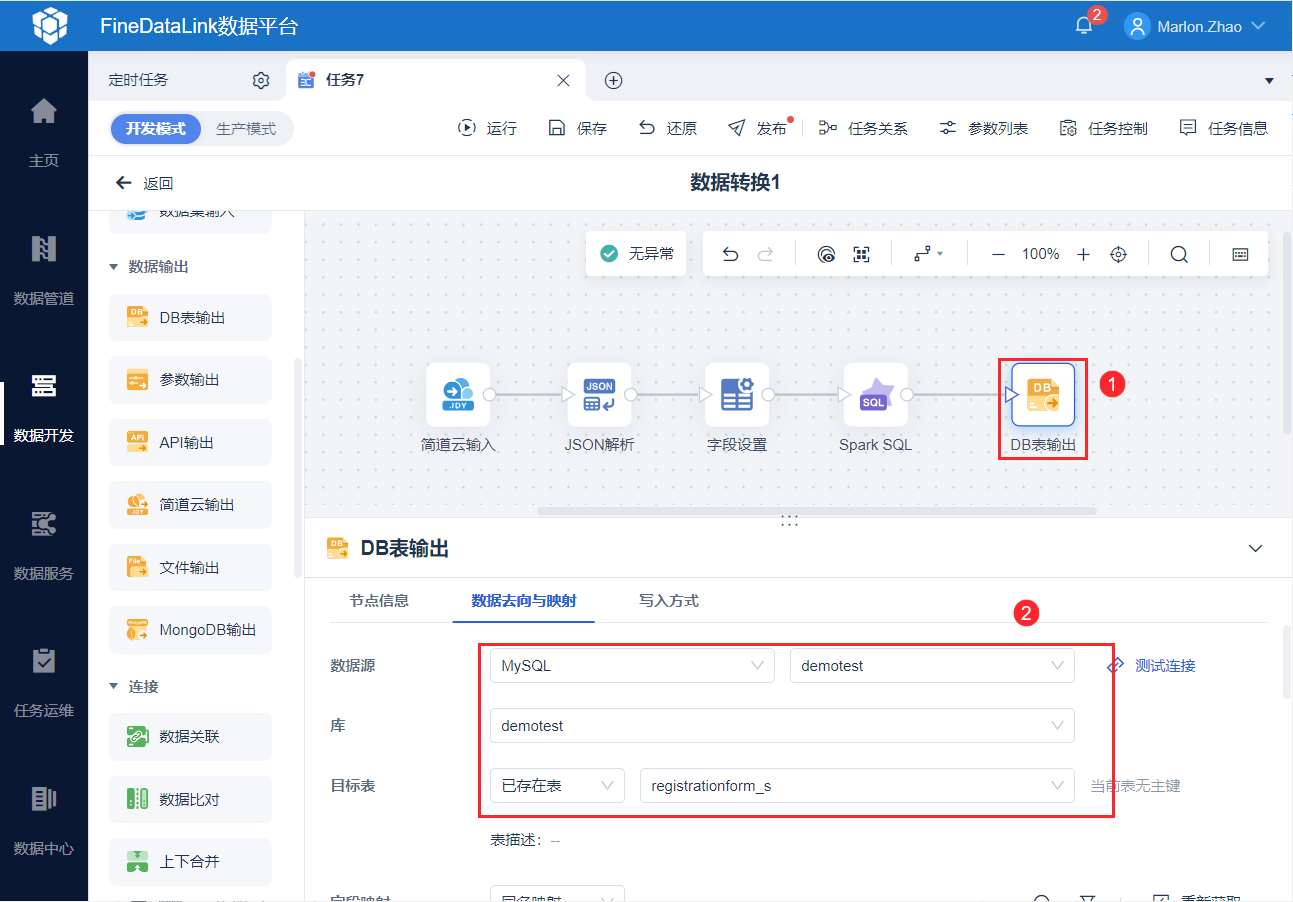Image resolution: width=1293 pixels, height=902 pixels.
Task: Open Marlon.Zhao user menu
Action: (x=1196, y=26)
